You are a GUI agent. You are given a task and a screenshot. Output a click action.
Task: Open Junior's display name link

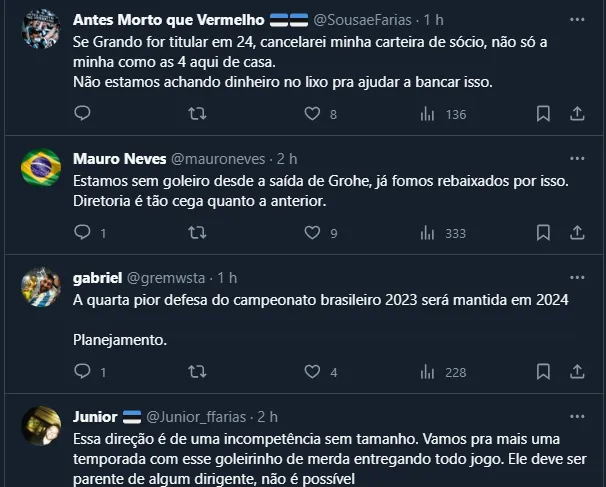[96, 417]
